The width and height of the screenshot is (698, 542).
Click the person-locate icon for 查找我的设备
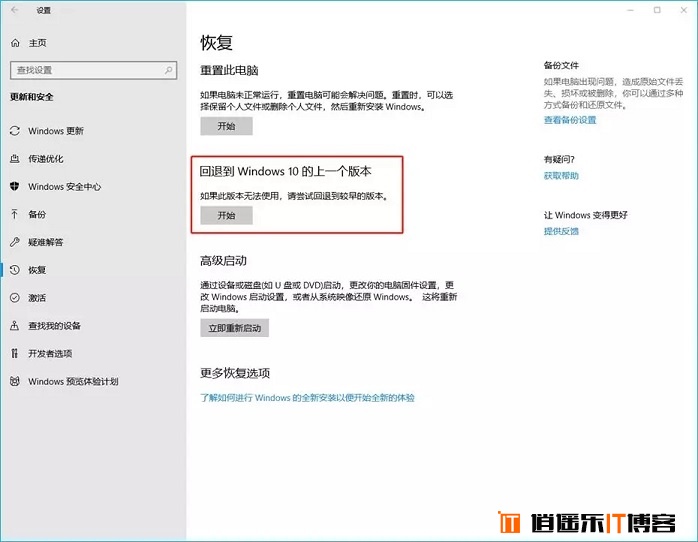pyautogui.click(x=15, y=326)
